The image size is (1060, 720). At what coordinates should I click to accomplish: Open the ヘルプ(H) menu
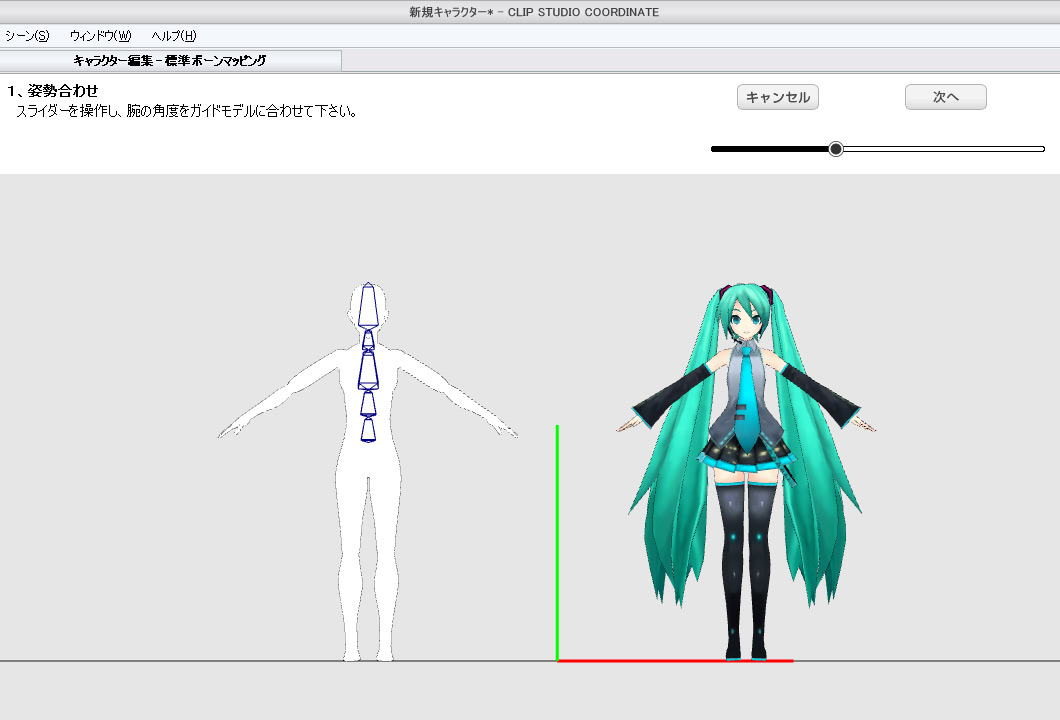173,36
